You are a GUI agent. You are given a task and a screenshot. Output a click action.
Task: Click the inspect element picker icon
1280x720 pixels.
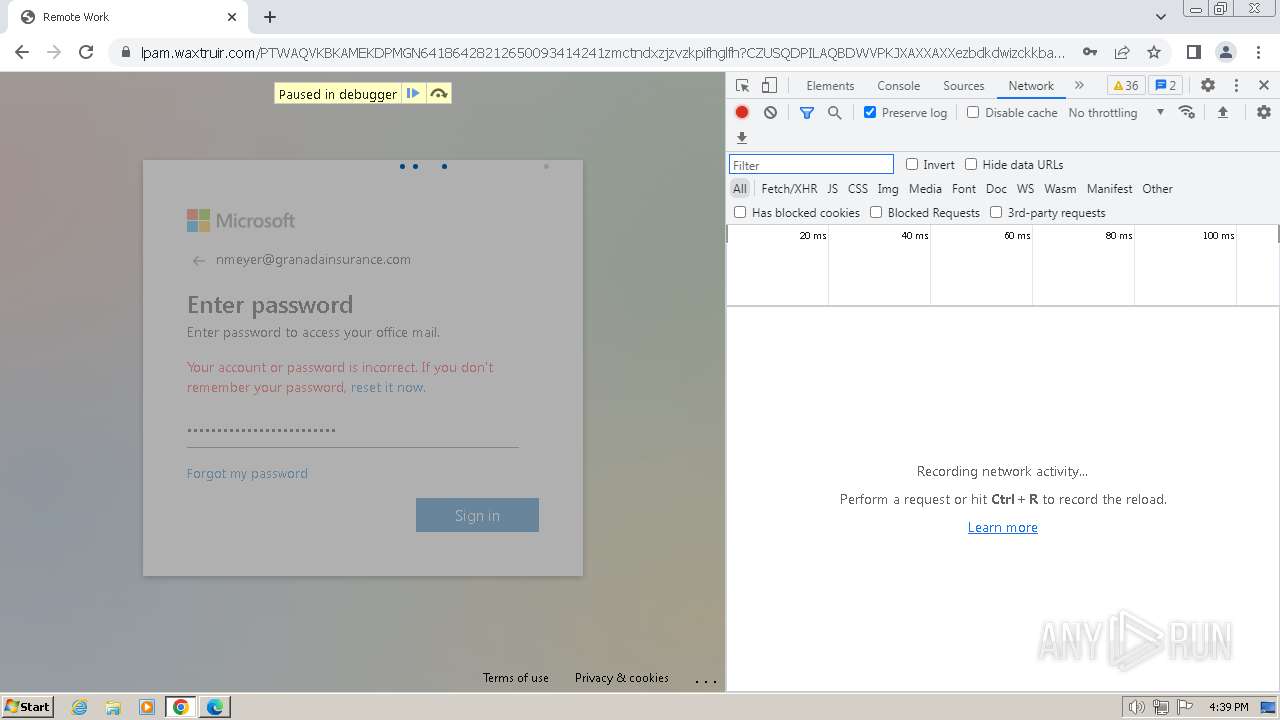point(742,86)
